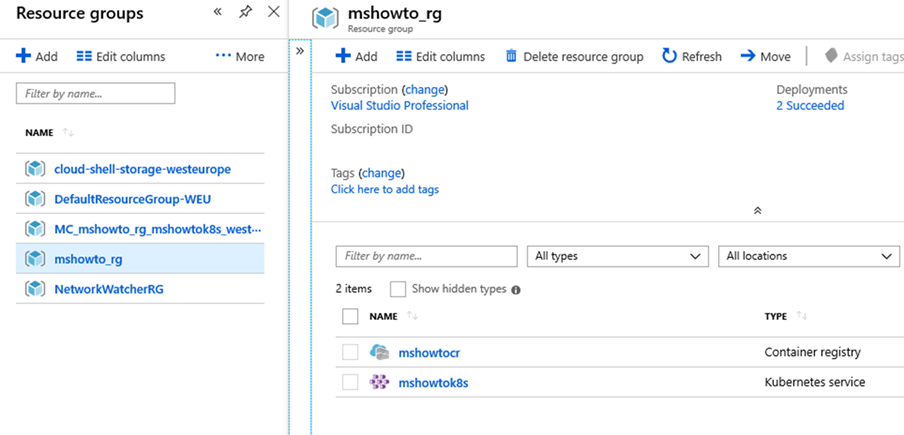Open the More menu in Resource groups
Viewport: 904px width, 435px height.
tap(240, 56)
